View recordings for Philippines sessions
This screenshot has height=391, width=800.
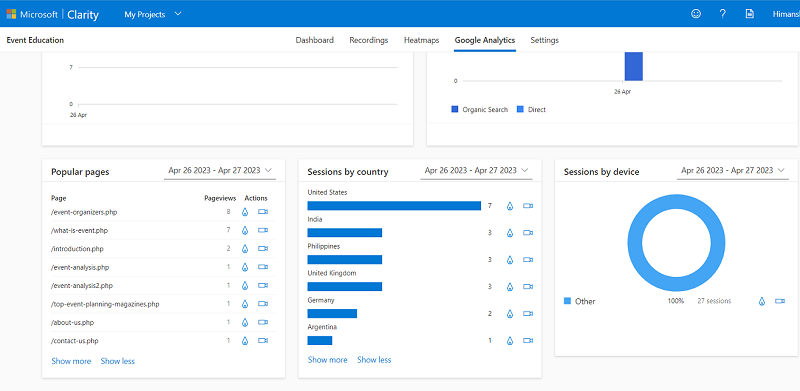click(x=528, y=259)
